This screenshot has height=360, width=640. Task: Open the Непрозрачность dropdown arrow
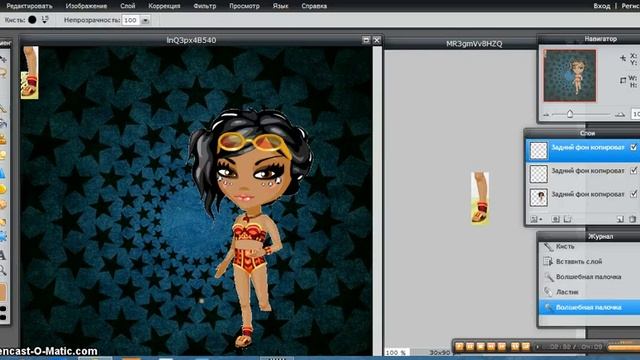pos(145,20)
